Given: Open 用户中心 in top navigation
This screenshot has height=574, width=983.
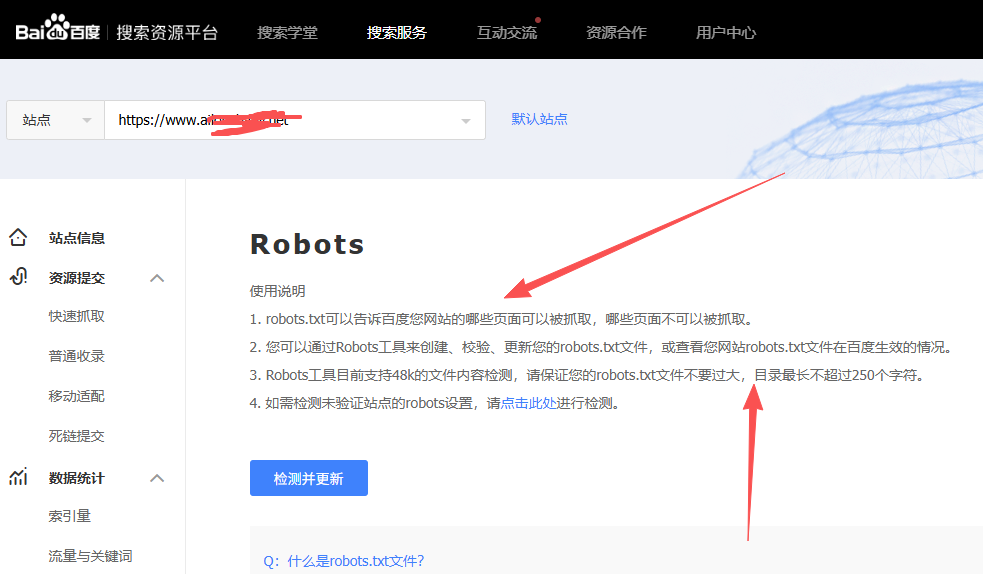Looking at the screenshot, I should (x=726, y=33).
